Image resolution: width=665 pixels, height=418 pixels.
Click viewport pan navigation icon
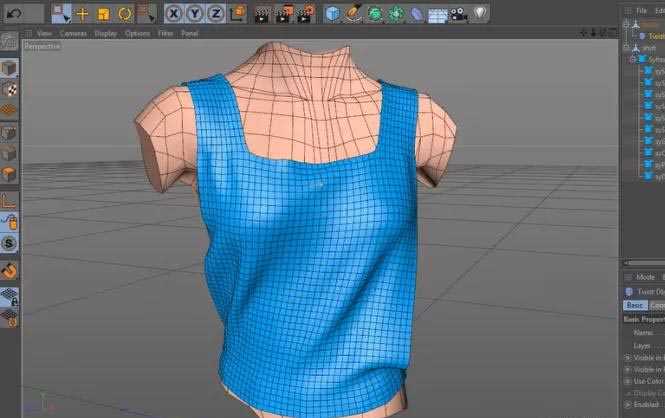pos(584,33)
